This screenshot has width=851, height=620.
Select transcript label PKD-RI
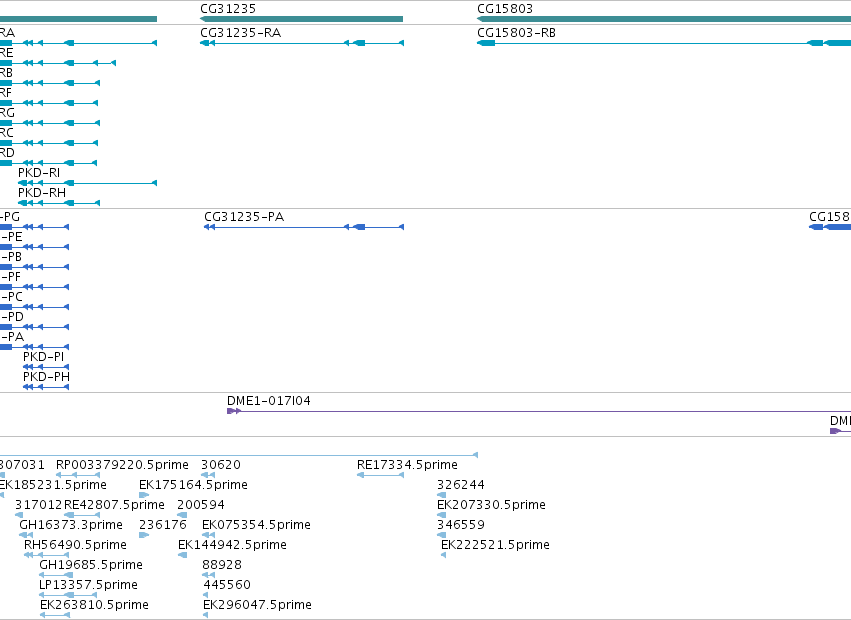[39, 173]
